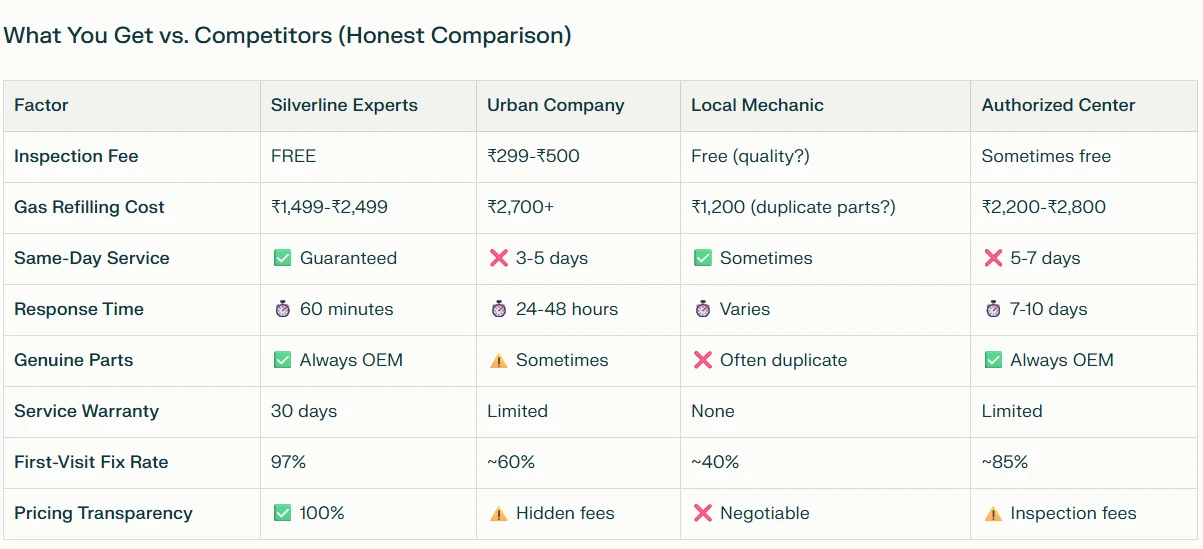Click green checkmark beside 100%
The height and width of the screenshot is (549, 1203).
click(282, 513)
